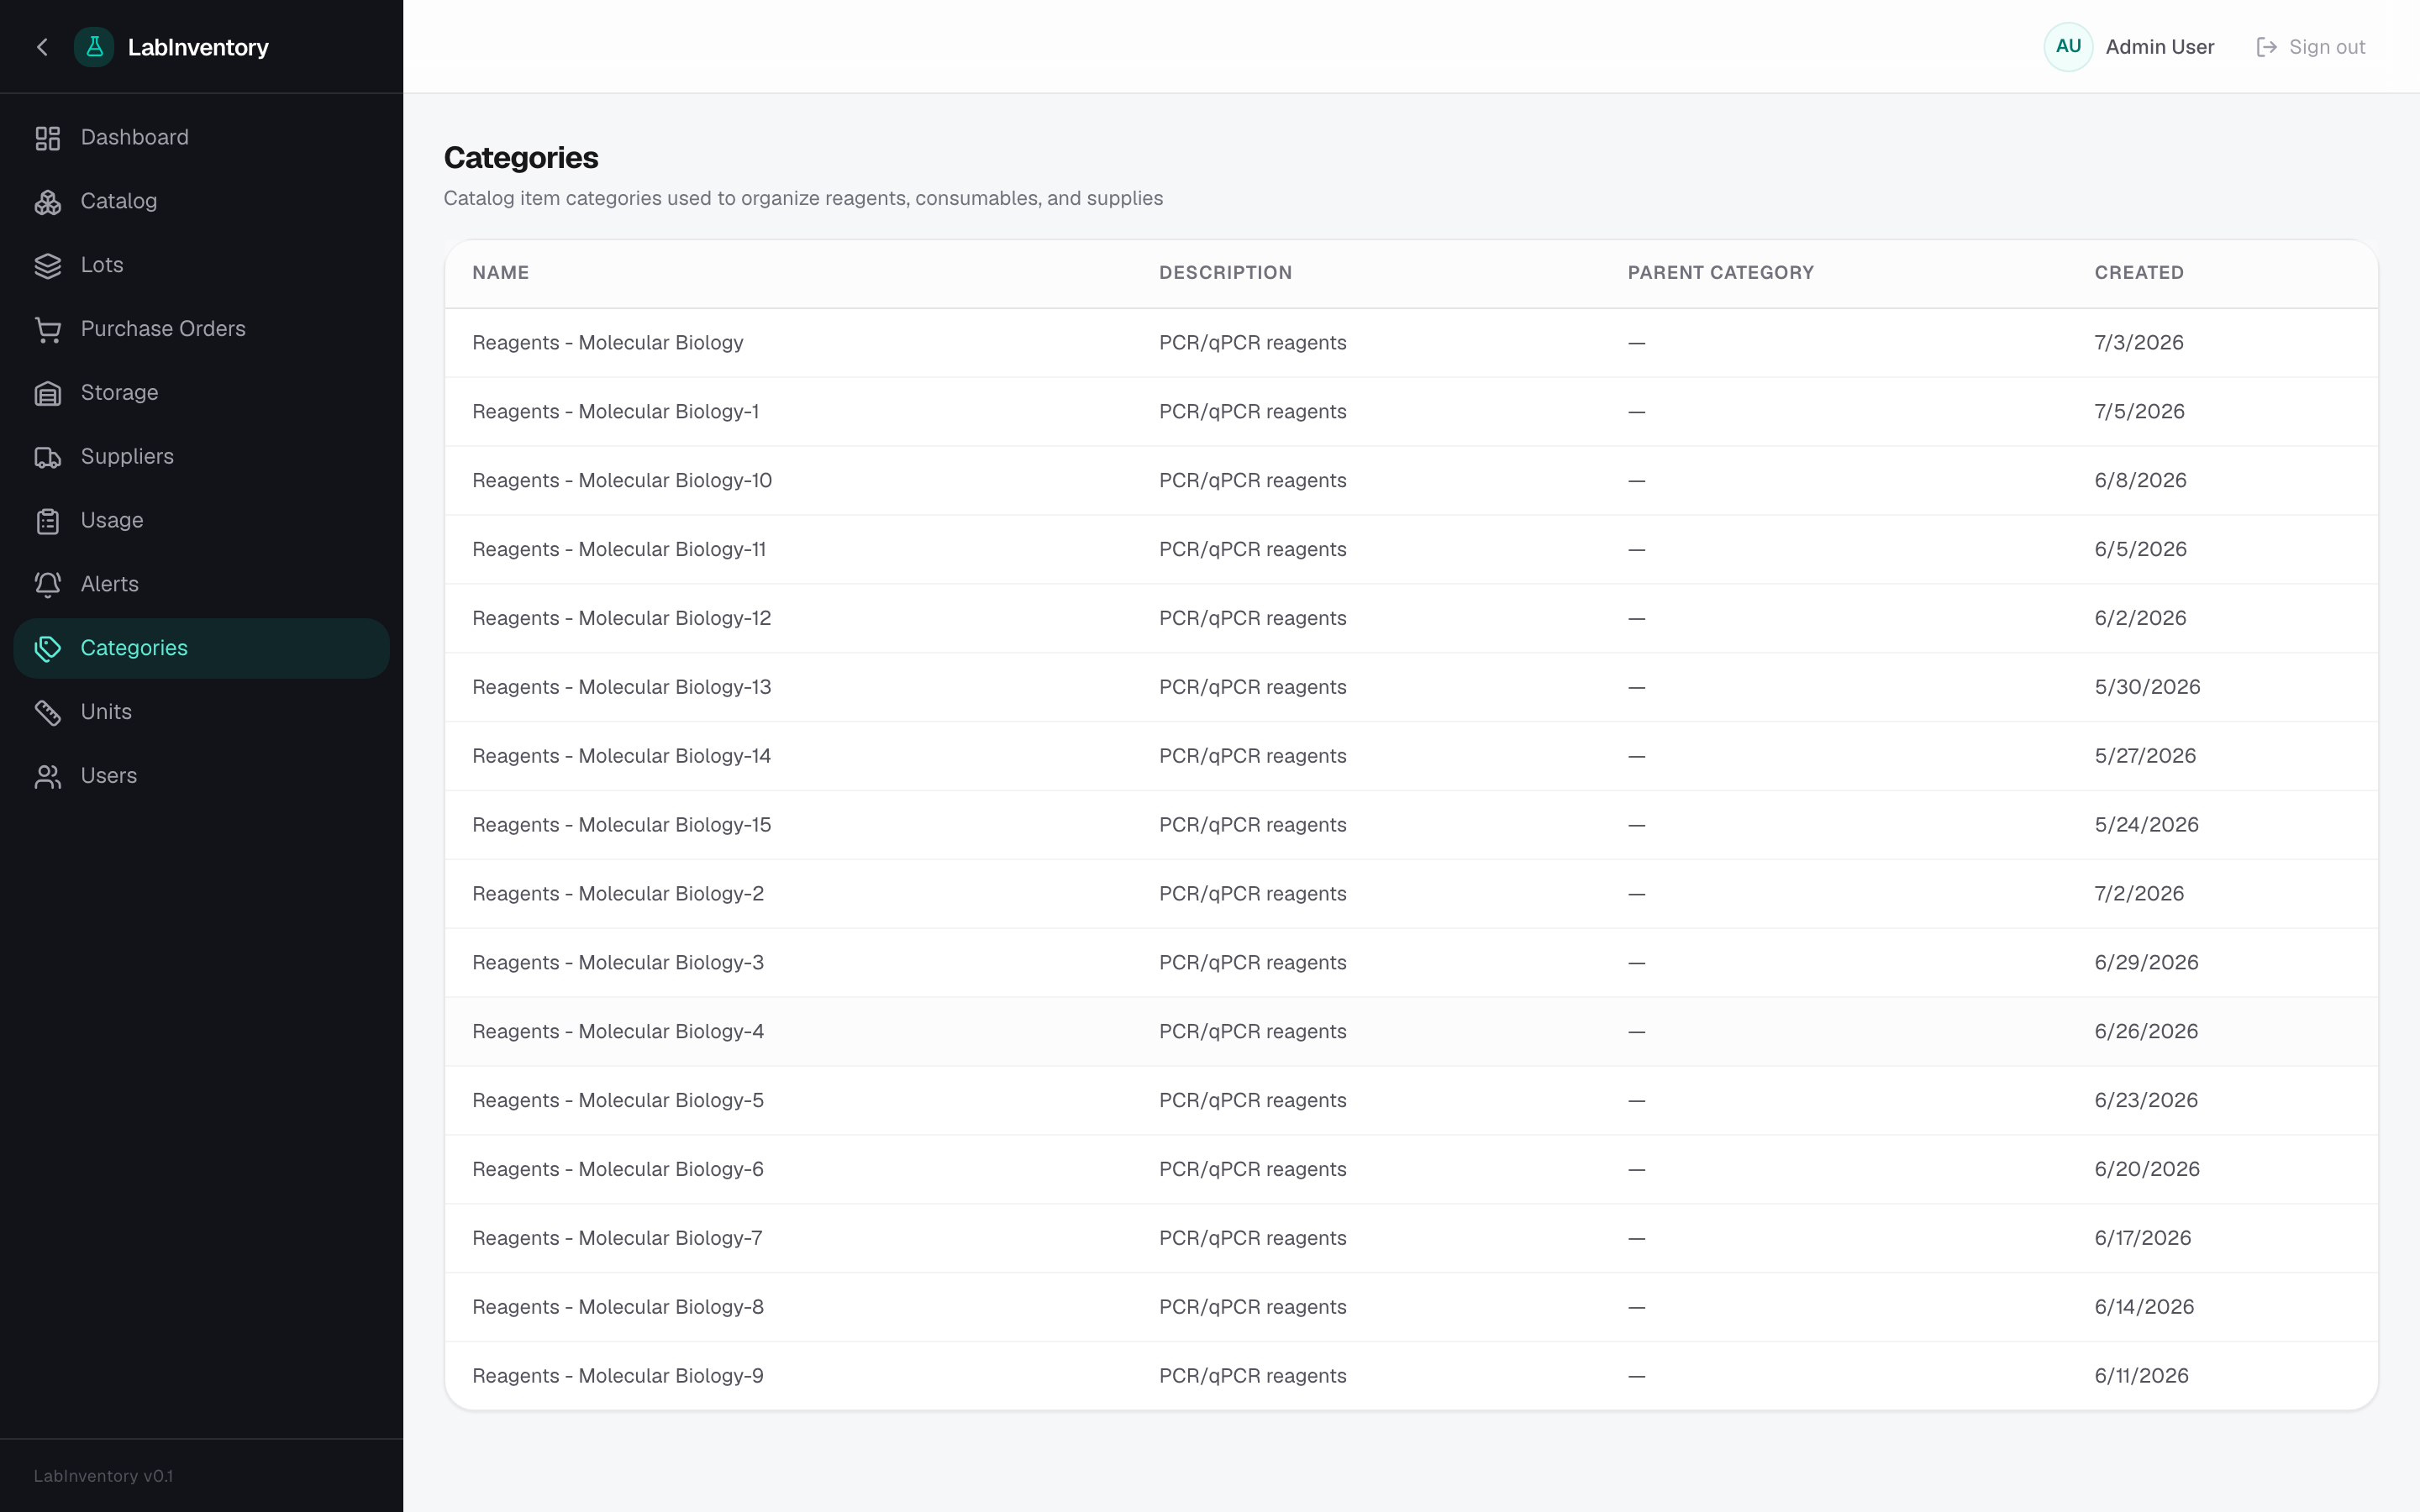
Task: Select Reagents - Molecular Biology-14 name
Action: pos(621,757)
